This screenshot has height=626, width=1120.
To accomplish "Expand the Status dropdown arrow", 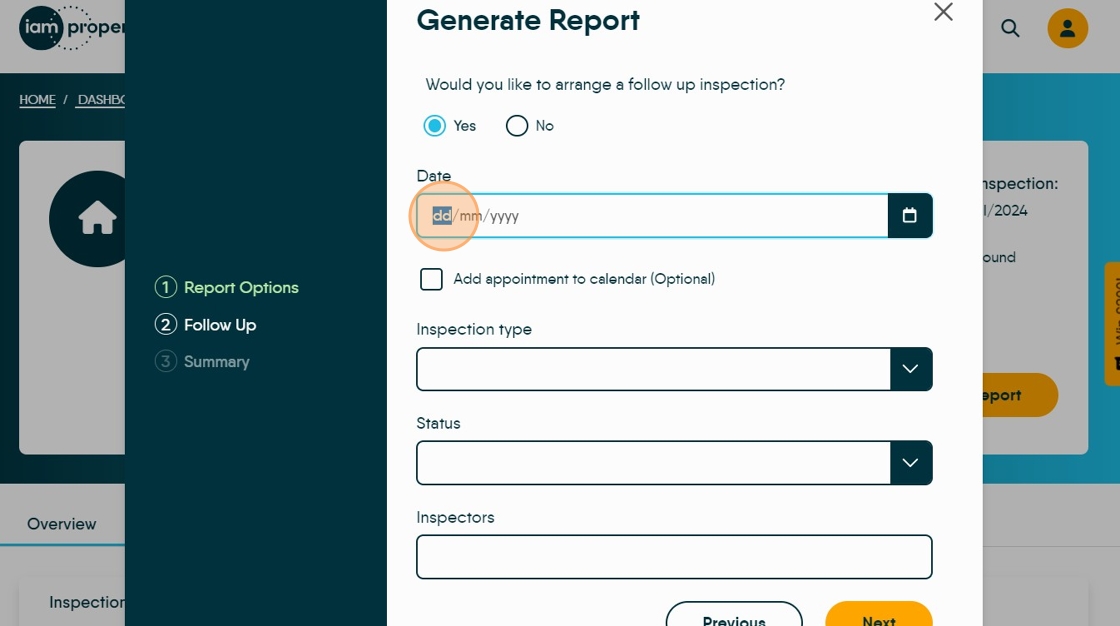I will [x=911, y=463].
